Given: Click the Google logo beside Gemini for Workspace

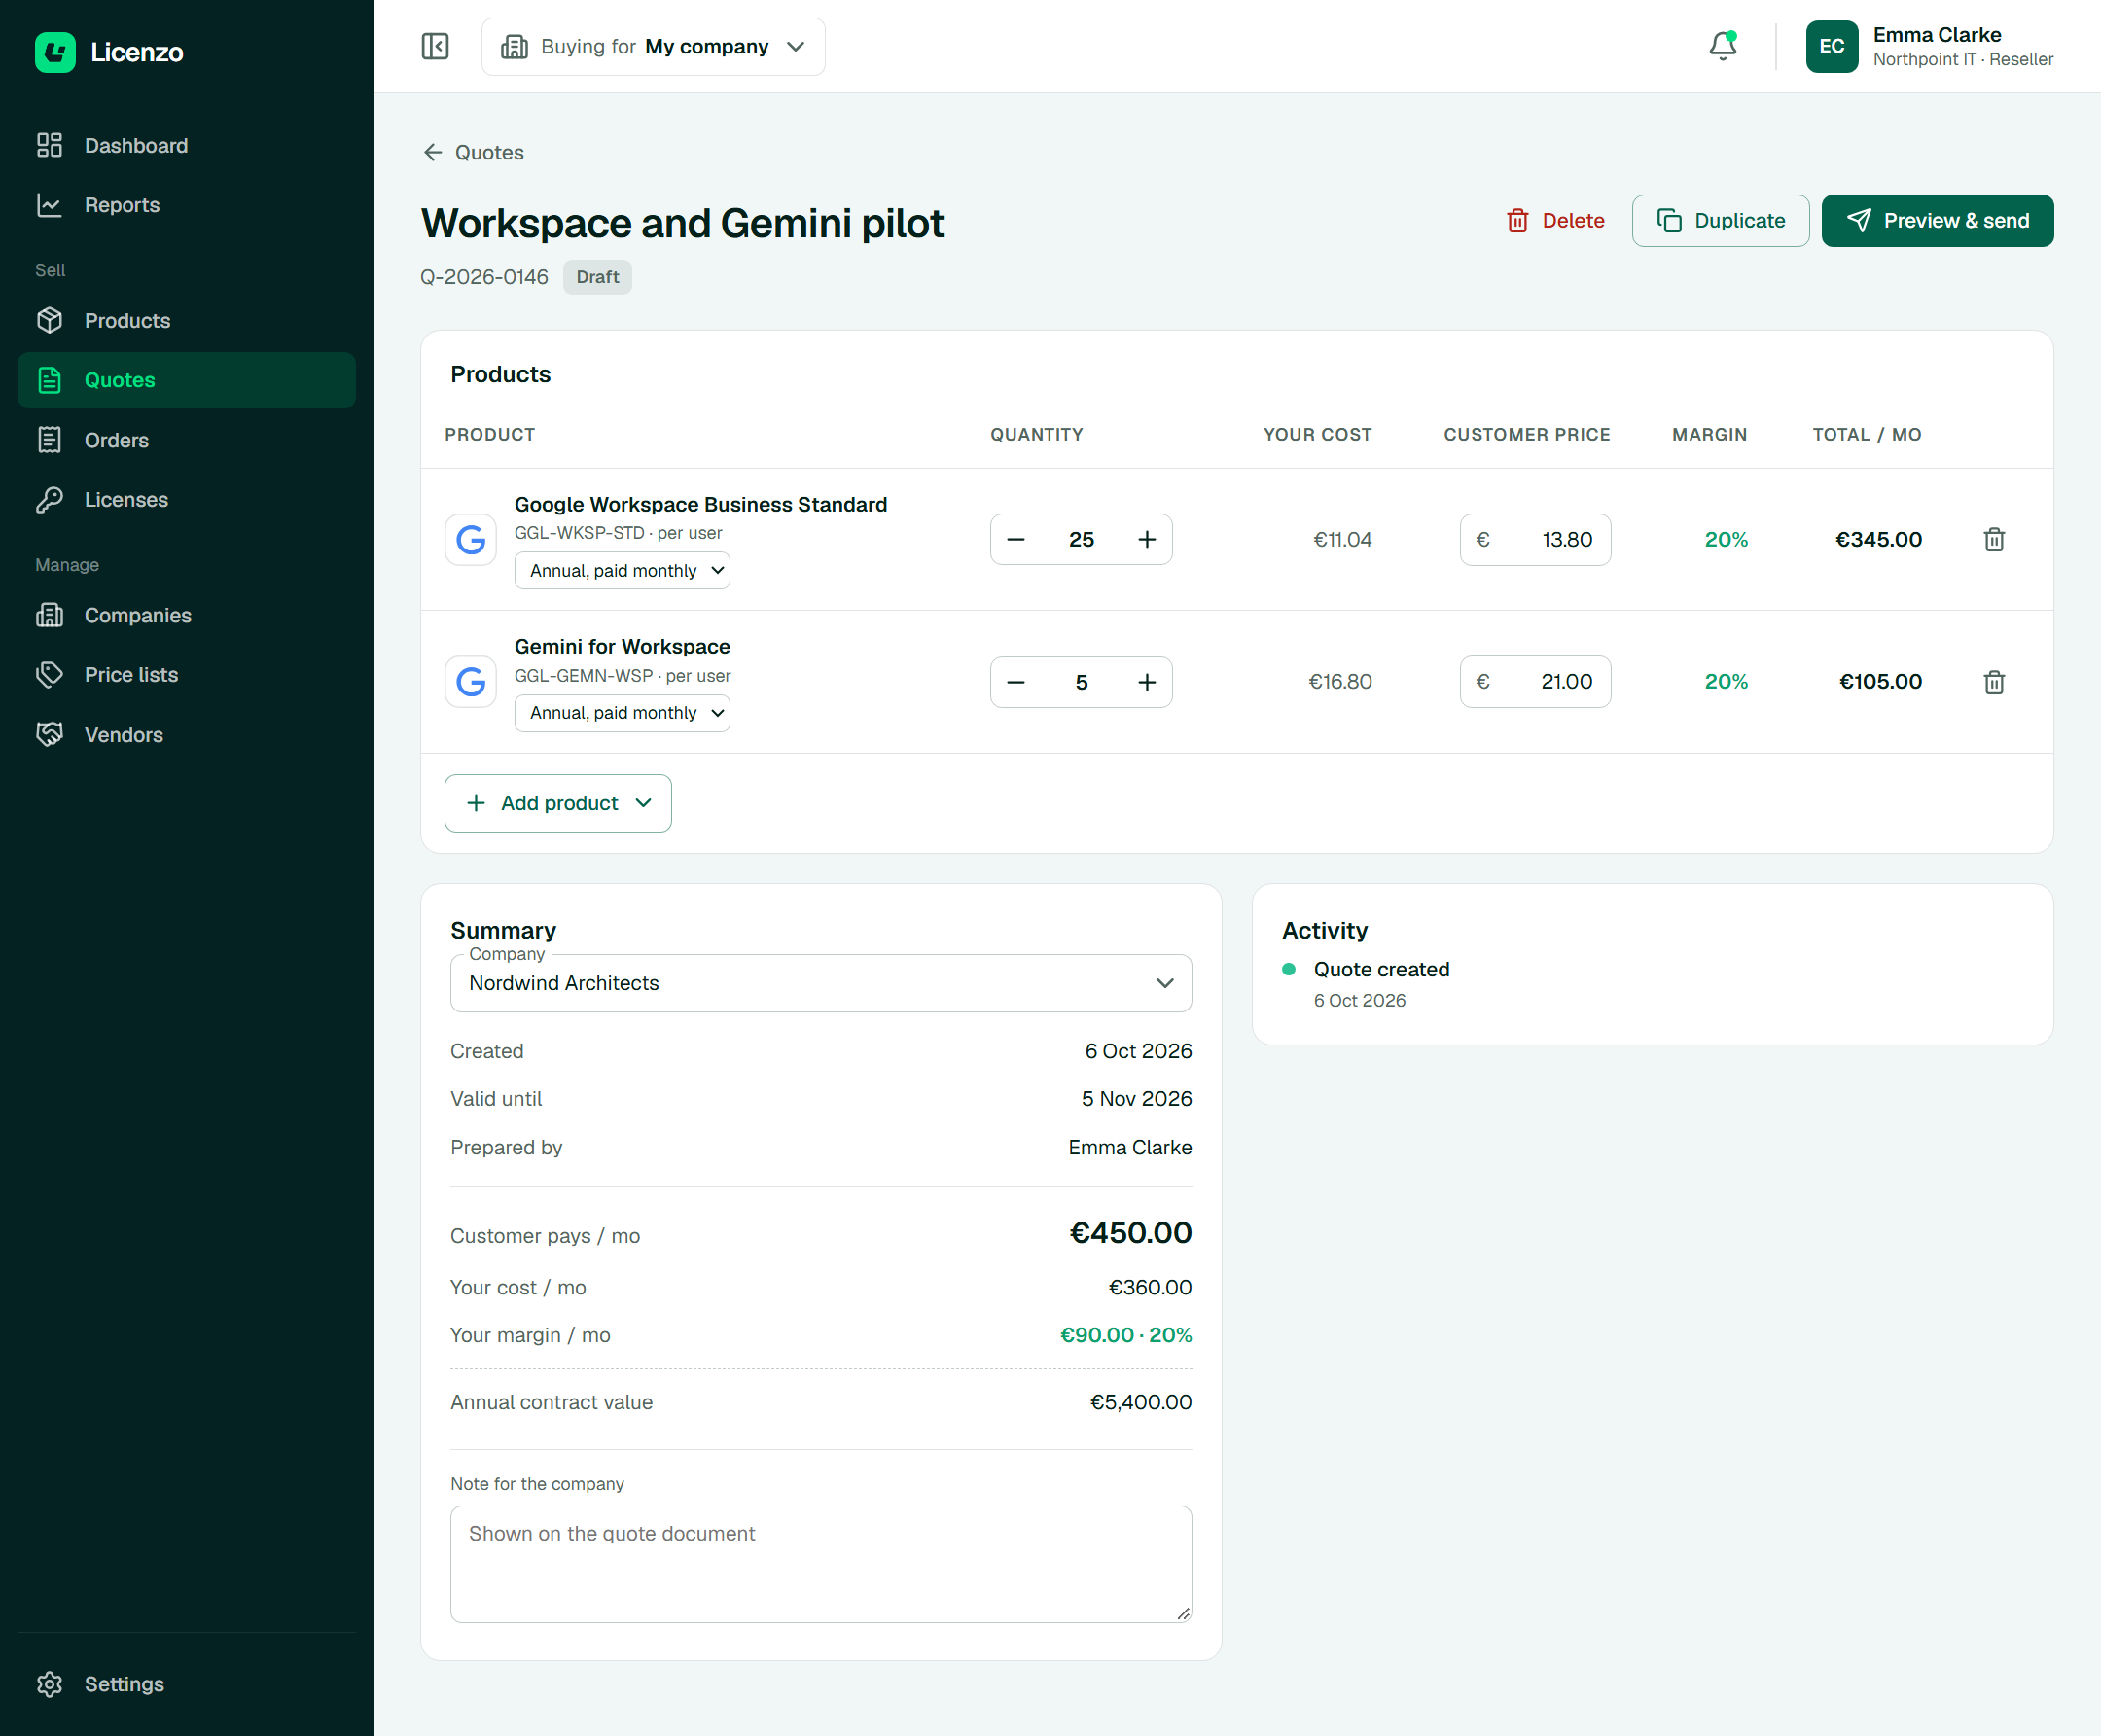Looking at the screenshot, I should tap(470, 682).
